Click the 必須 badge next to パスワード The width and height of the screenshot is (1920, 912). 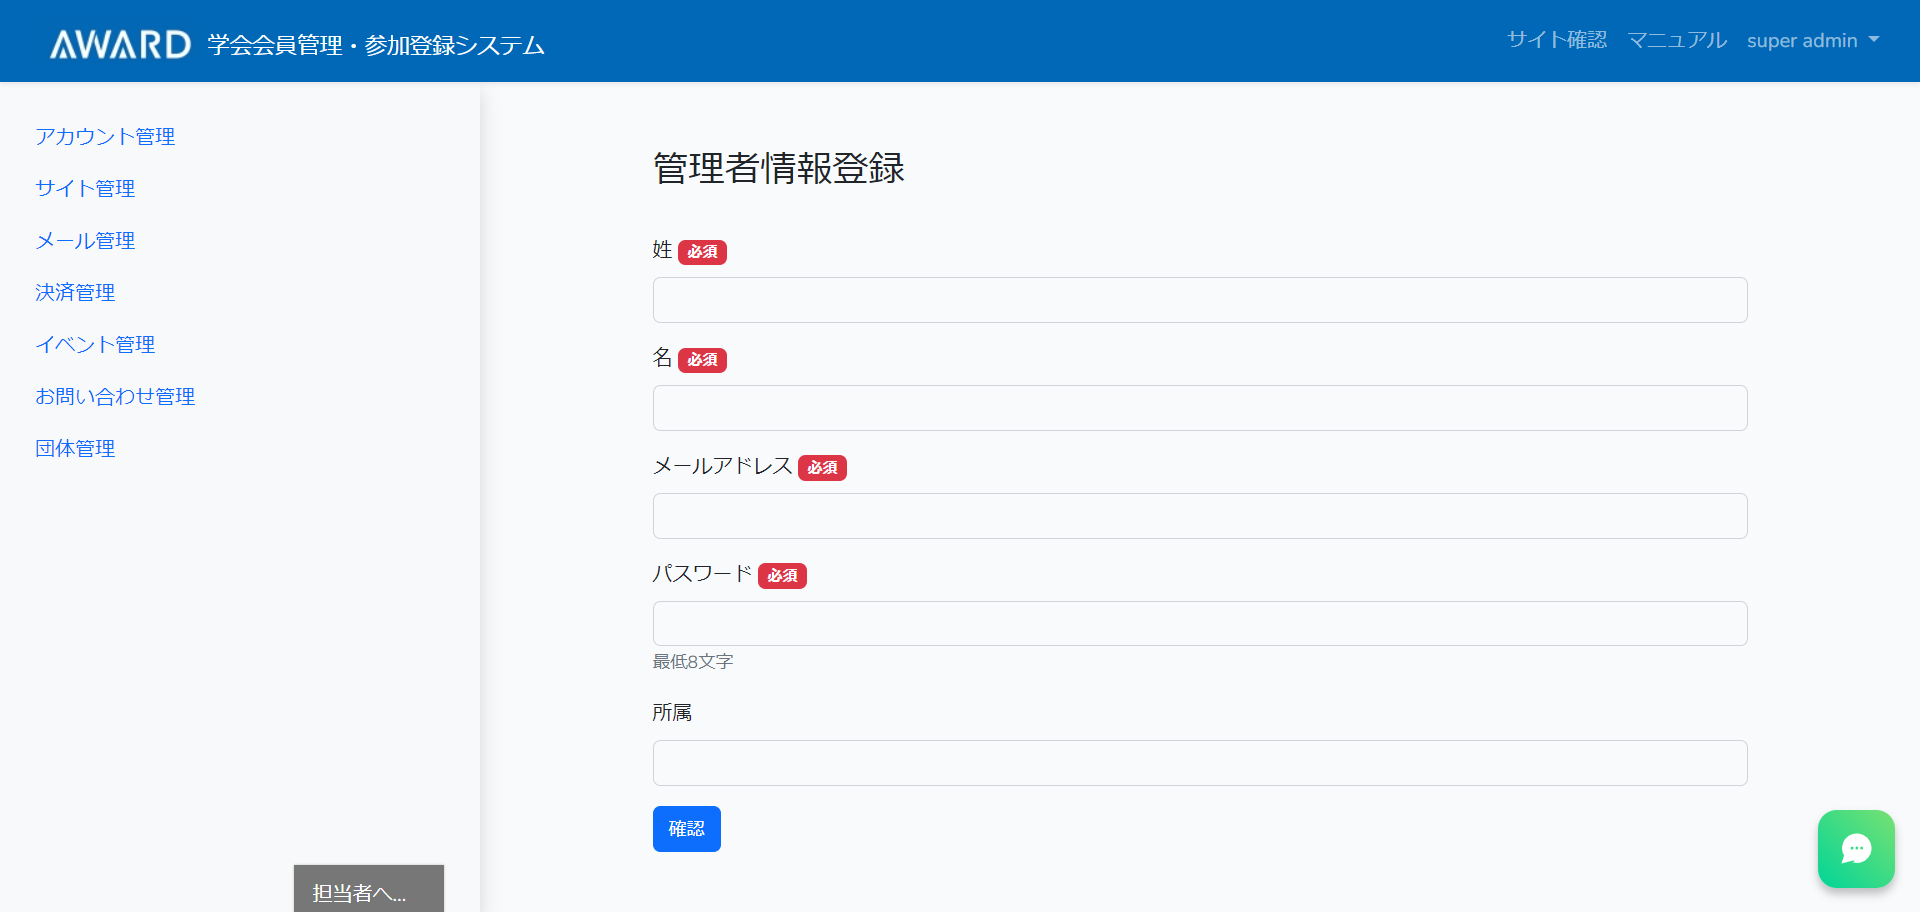tap(782, 576)
